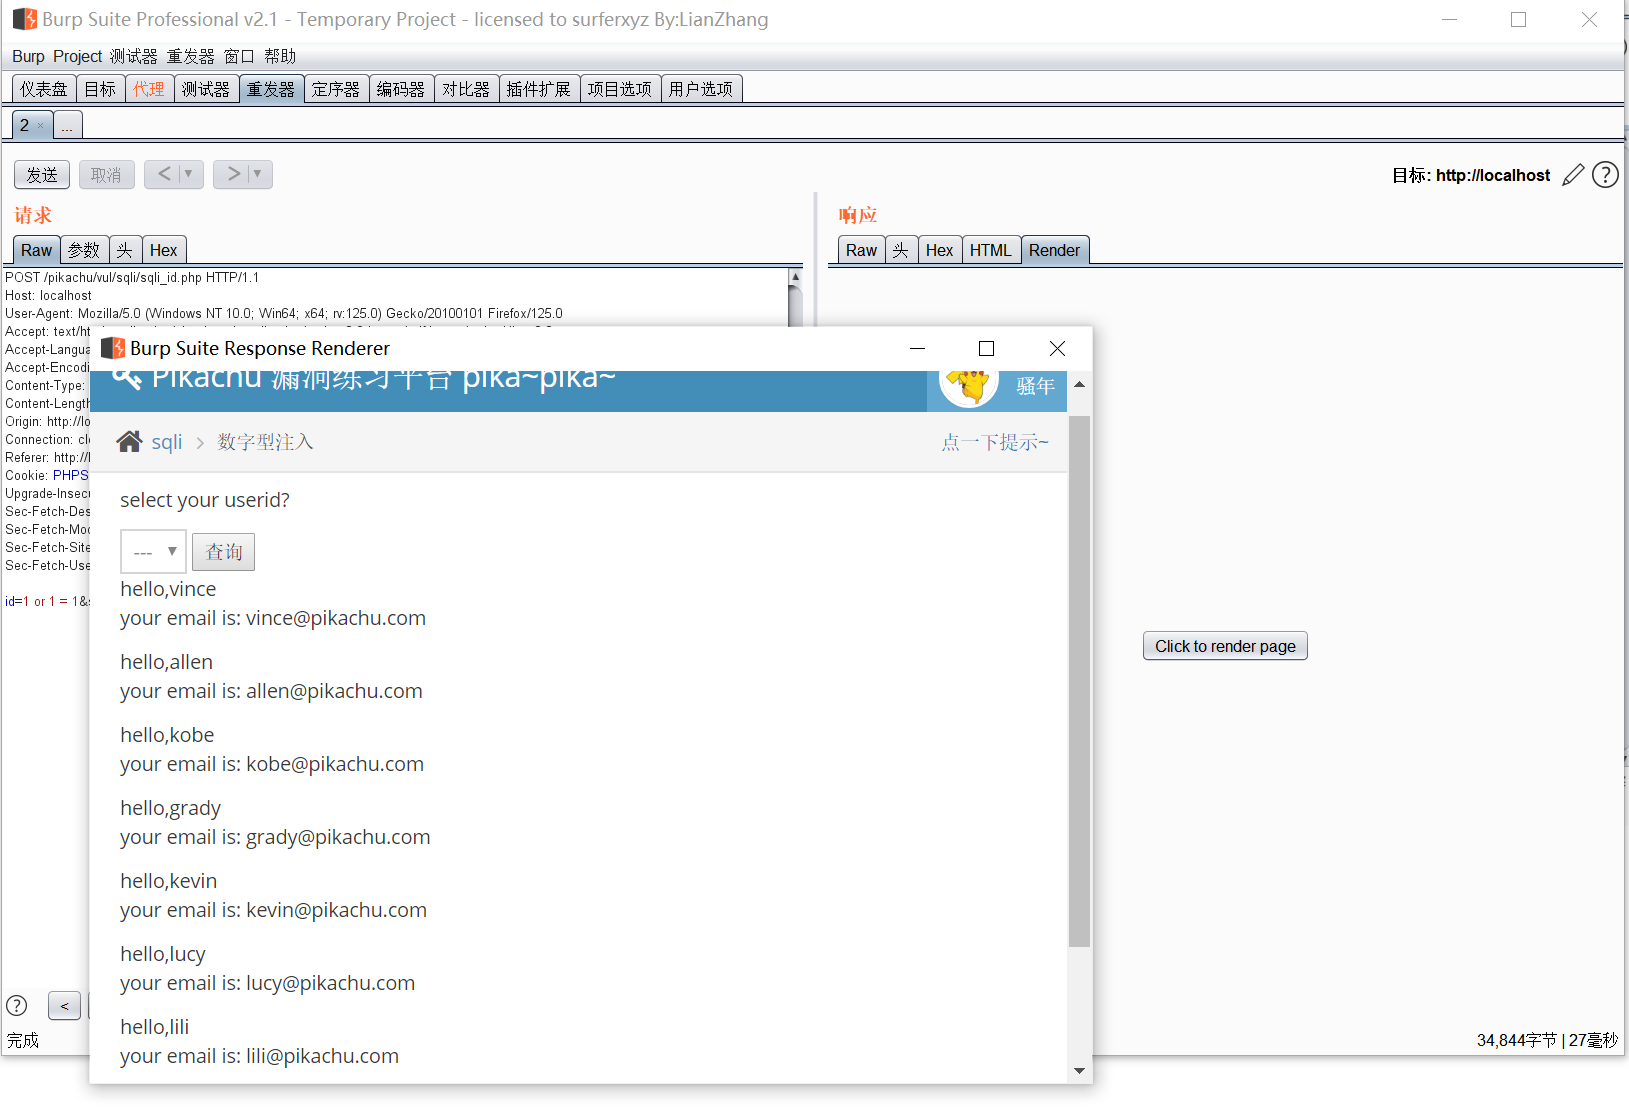Minimize the Response Renderer window

pos(917,348)
